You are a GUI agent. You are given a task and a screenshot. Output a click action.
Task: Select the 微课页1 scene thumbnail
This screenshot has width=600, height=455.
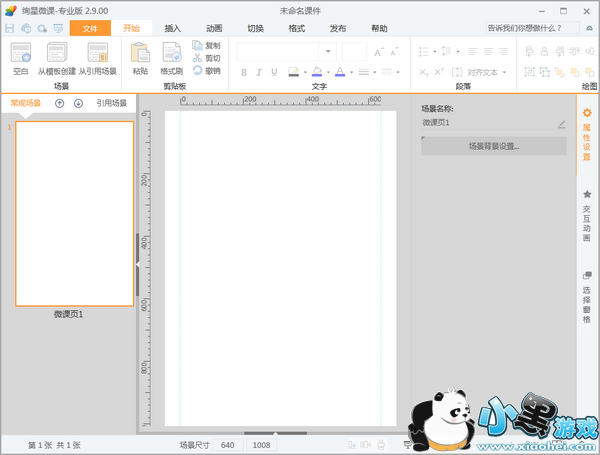tap(75, 213)
